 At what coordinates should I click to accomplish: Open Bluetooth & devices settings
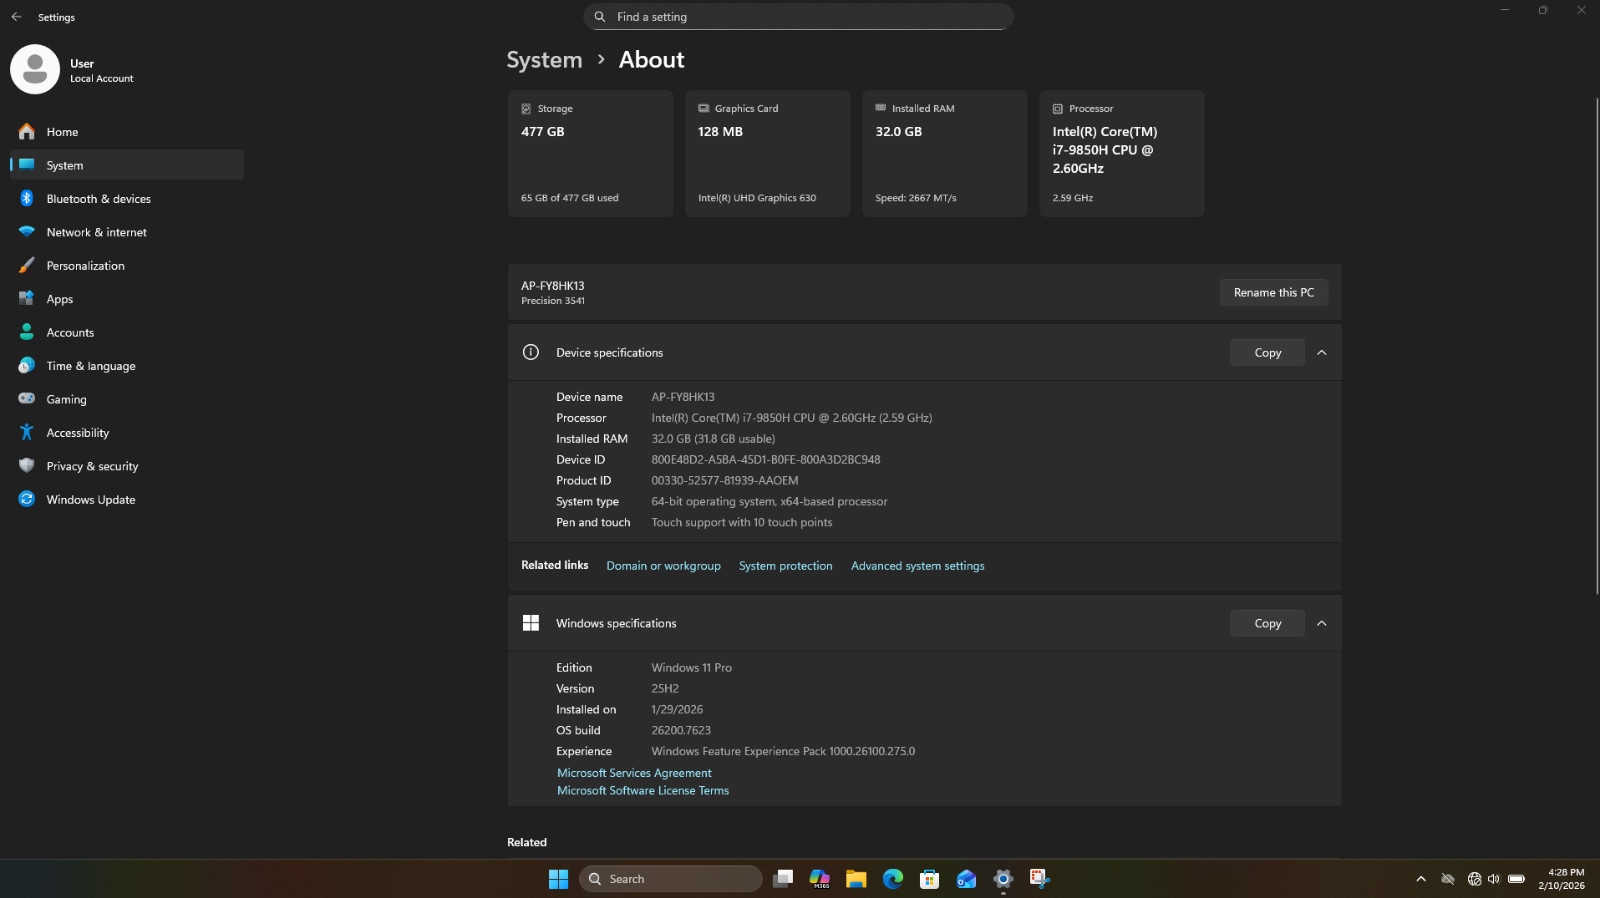pos(126,199)
